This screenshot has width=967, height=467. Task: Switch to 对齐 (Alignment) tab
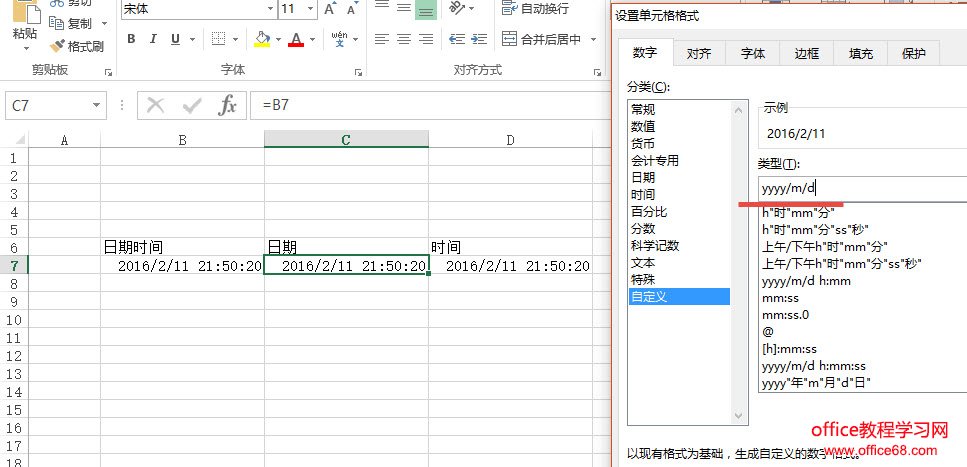699,54
